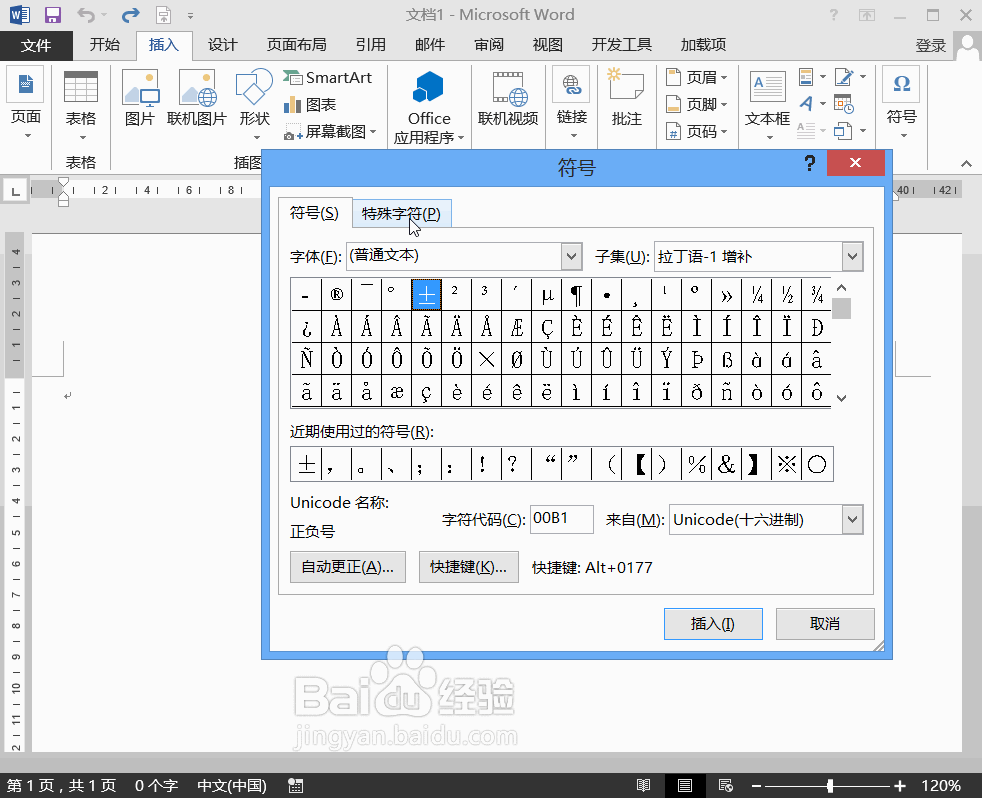Expand the font (字体) dropdown

[571, 257]
